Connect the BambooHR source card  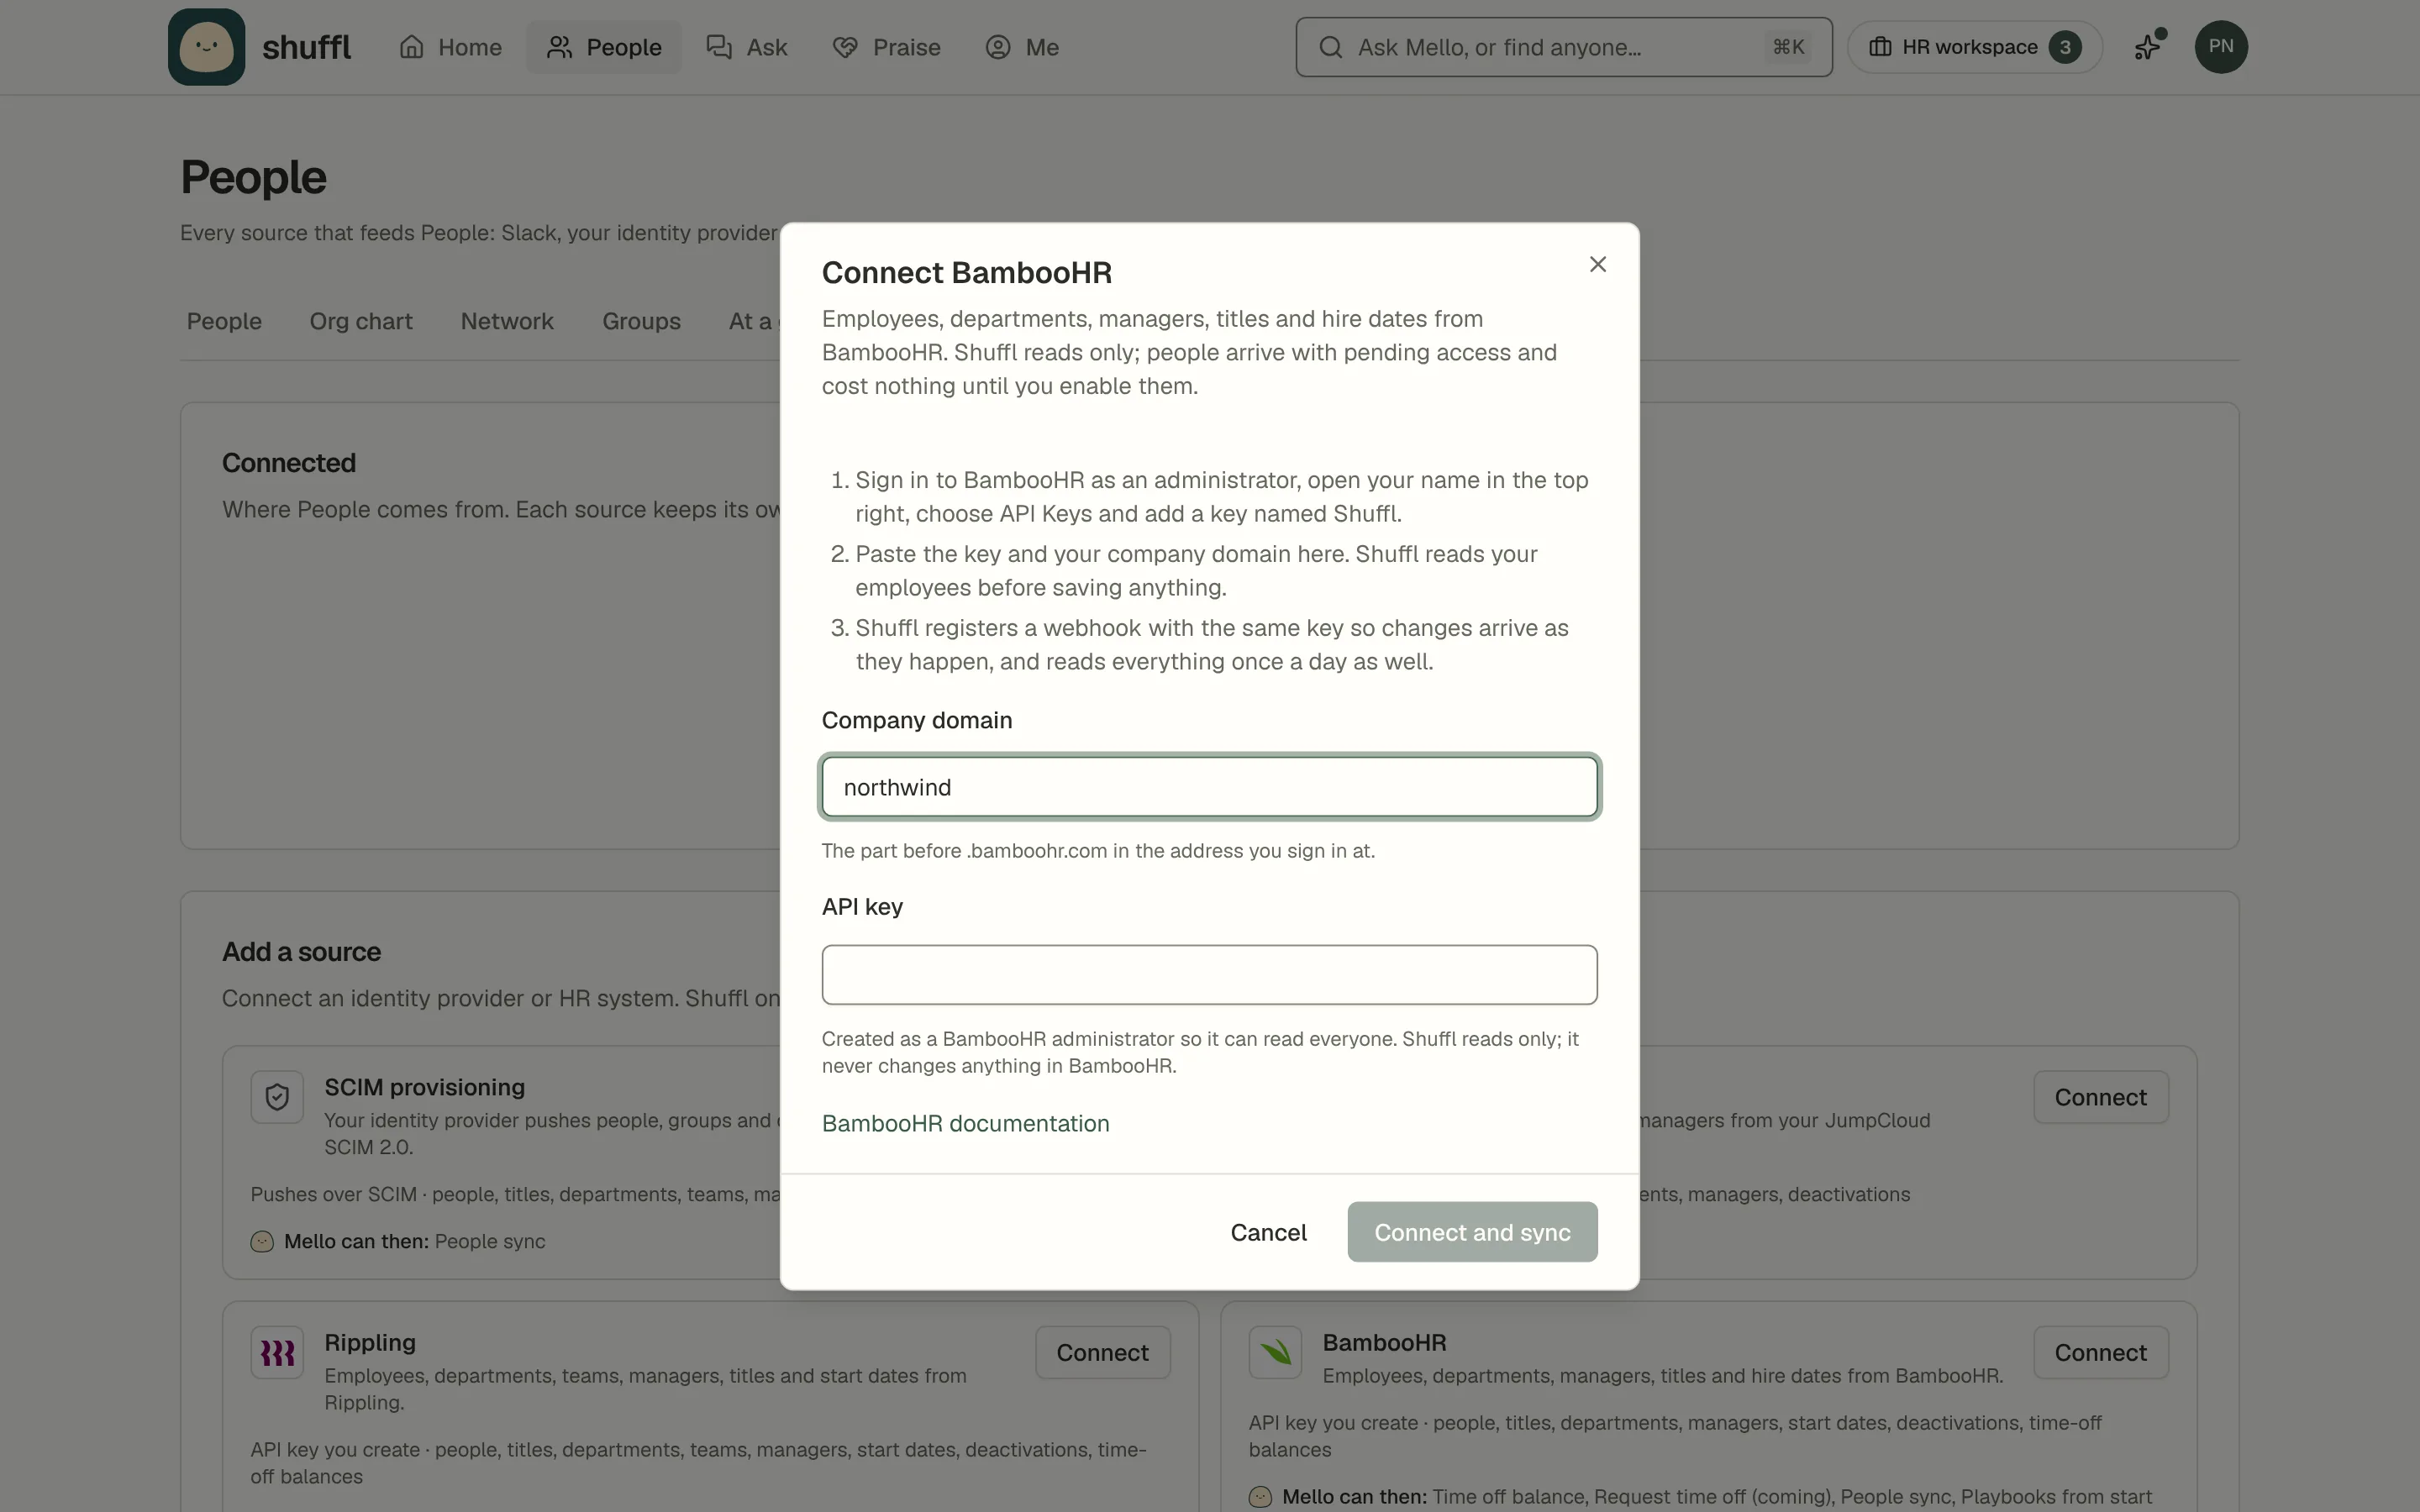coord(2100,1352)
